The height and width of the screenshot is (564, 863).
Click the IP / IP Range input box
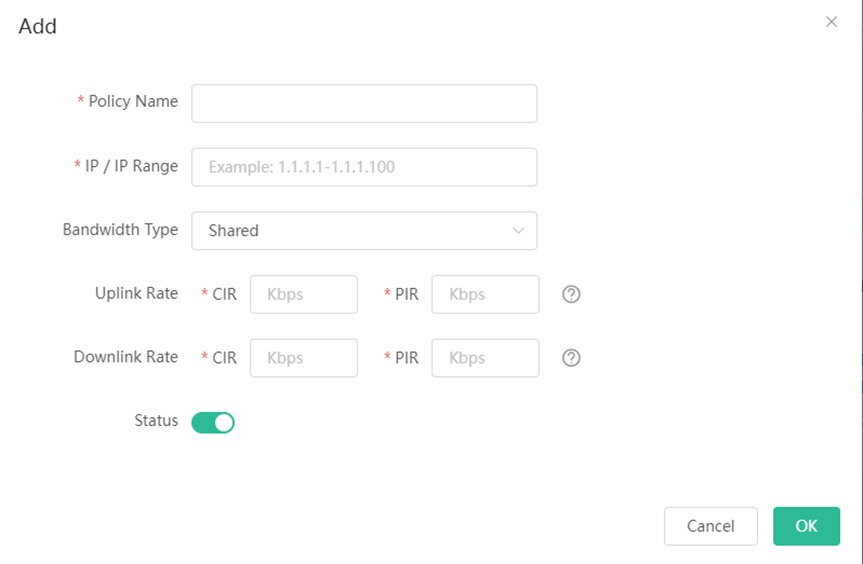tap(364, 167)
